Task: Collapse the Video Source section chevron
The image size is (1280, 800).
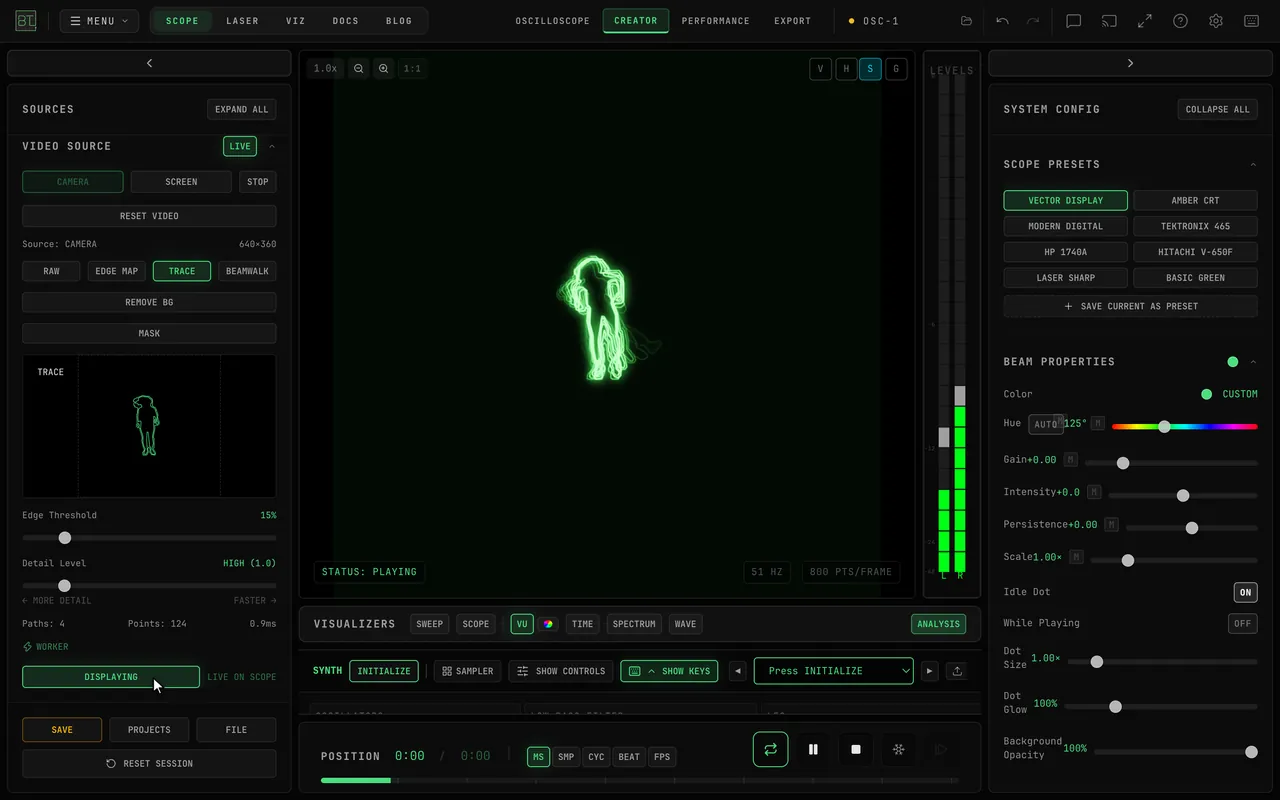Action: [x=271, y=146]
